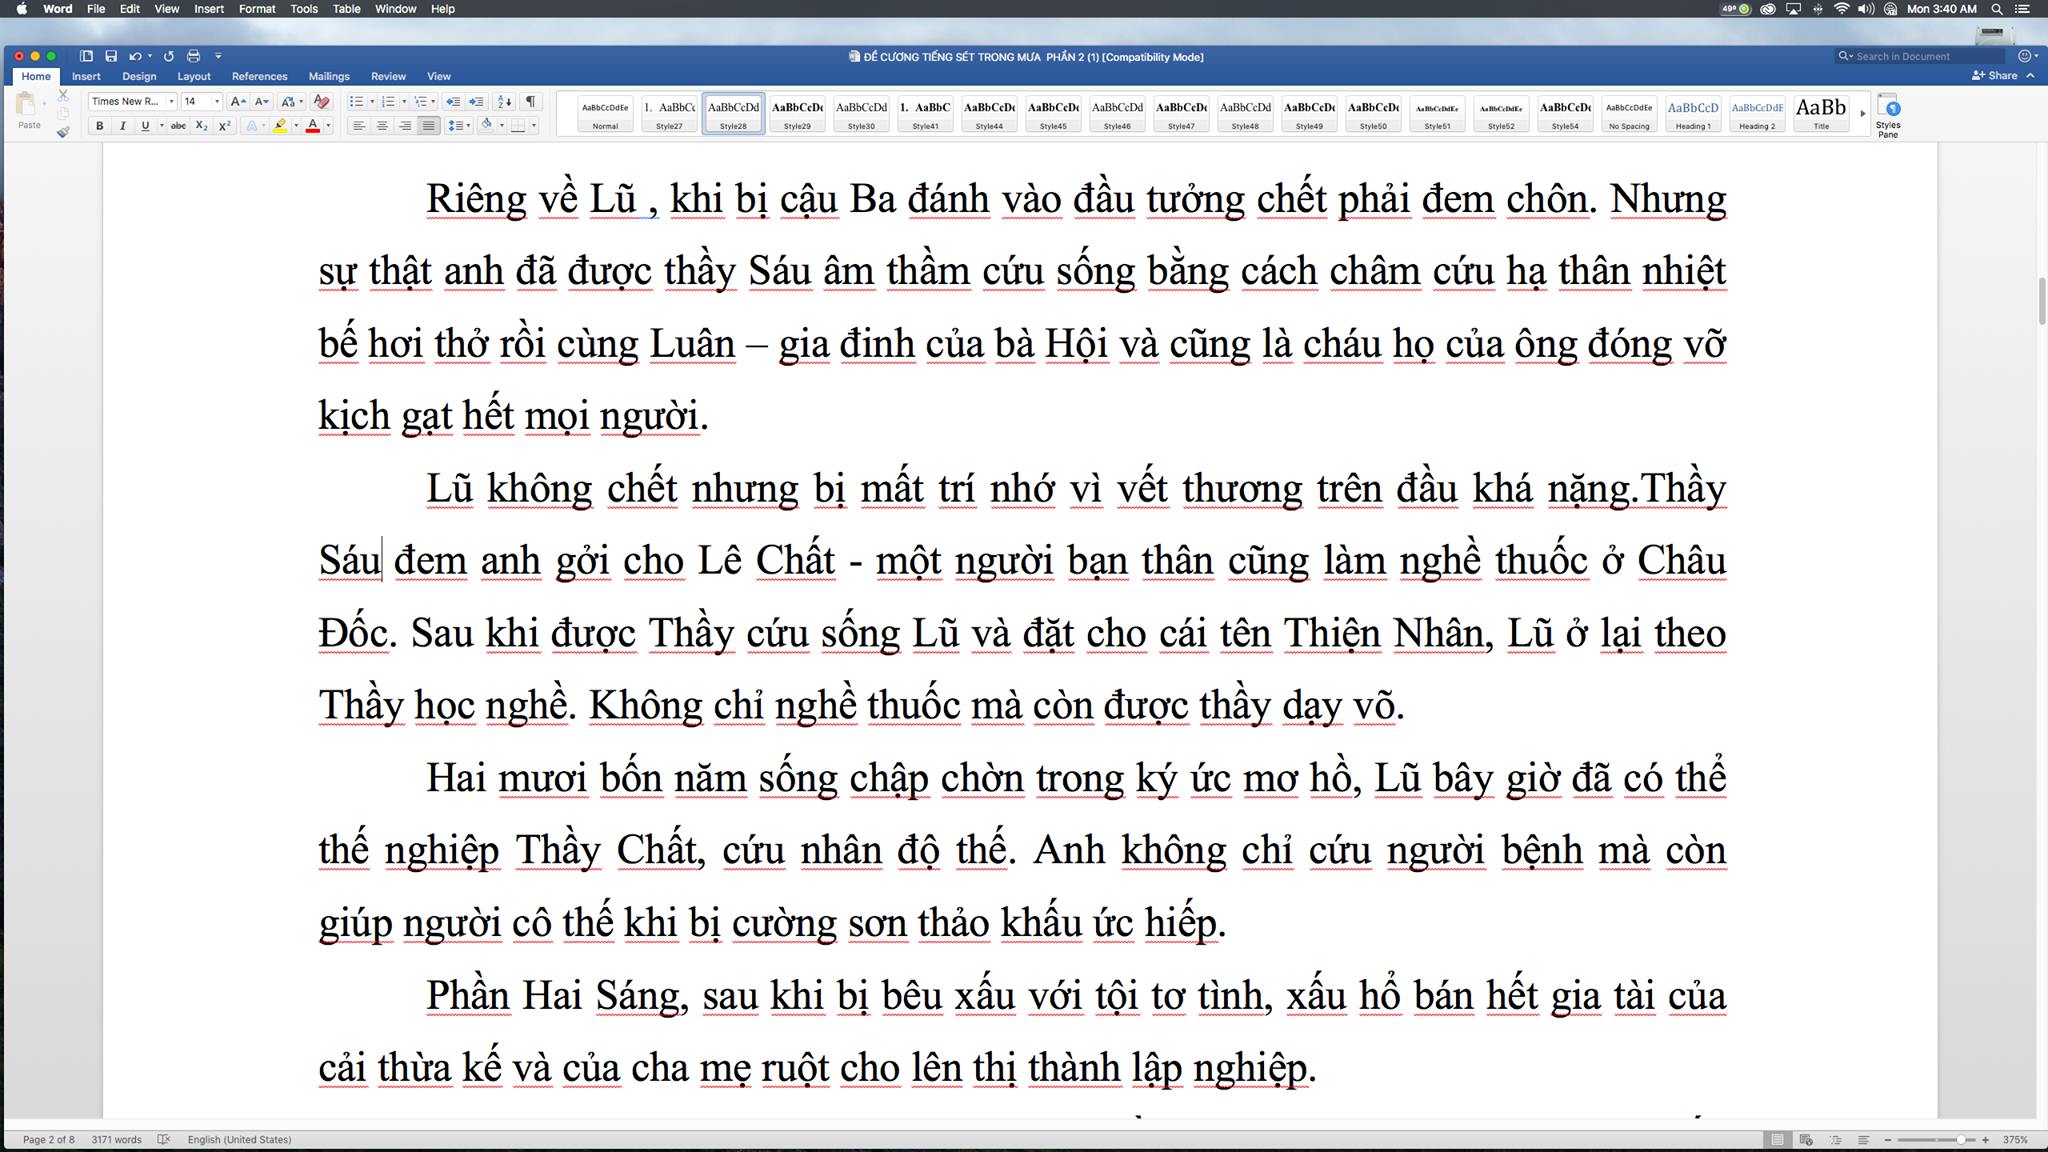2048x1152 pixels.
Task: Toggle italic formatting
Action: click(x=122, y=126)
